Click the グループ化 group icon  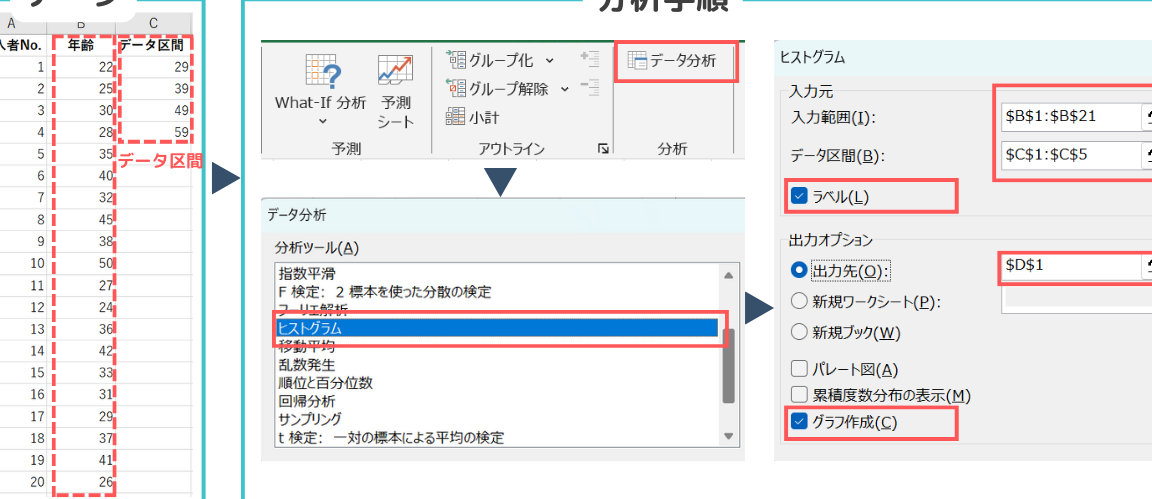(x=457, y=60)
